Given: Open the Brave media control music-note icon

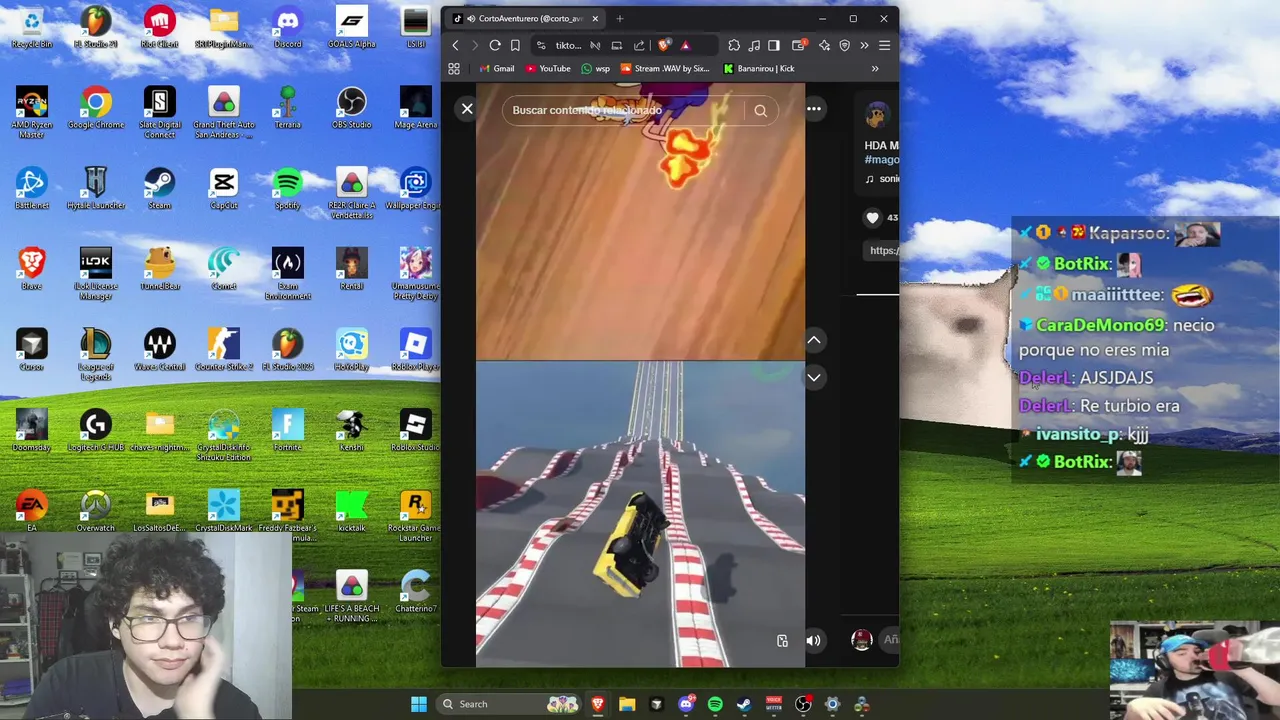Looking at the screenshot, I should pos(754,45).
